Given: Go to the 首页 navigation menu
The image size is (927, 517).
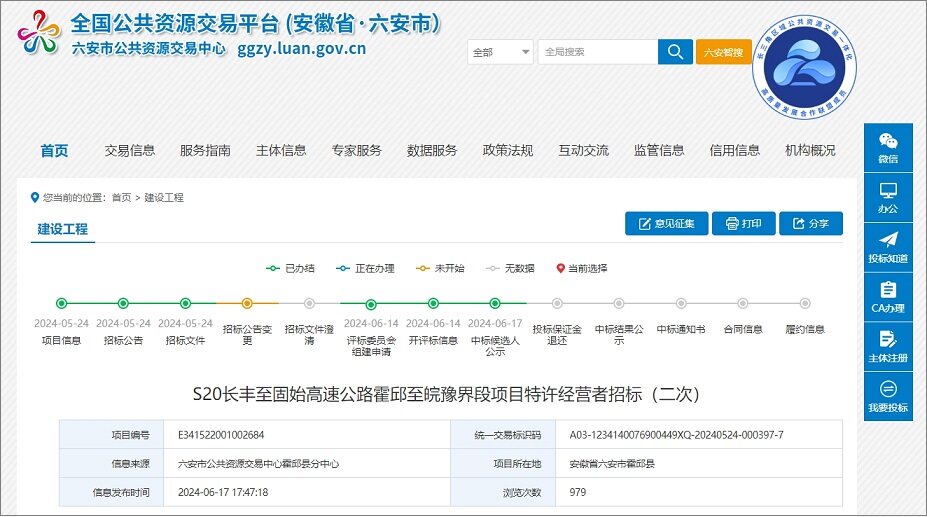Looking at the screenshot, I should (x=54, y=151).
